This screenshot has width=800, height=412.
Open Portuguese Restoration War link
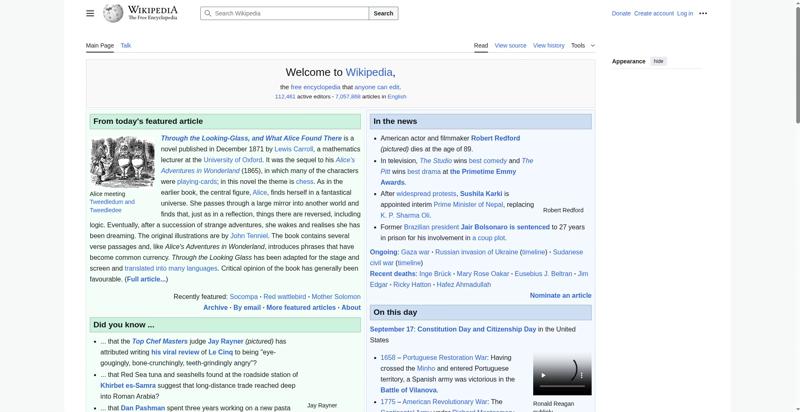445,357
